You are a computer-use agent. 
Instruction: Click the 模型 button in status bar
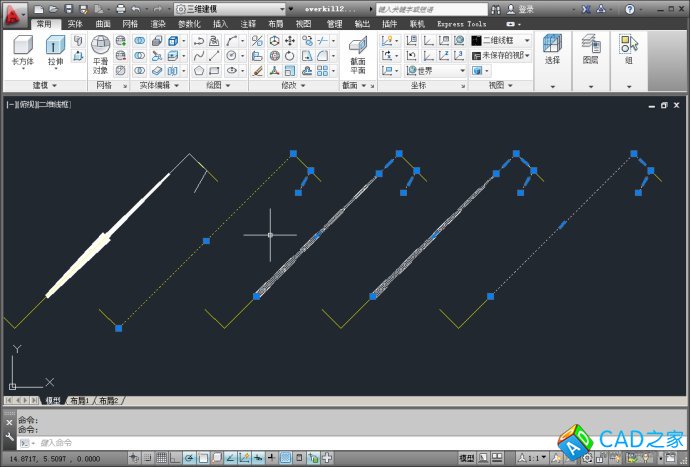[466, 457]
